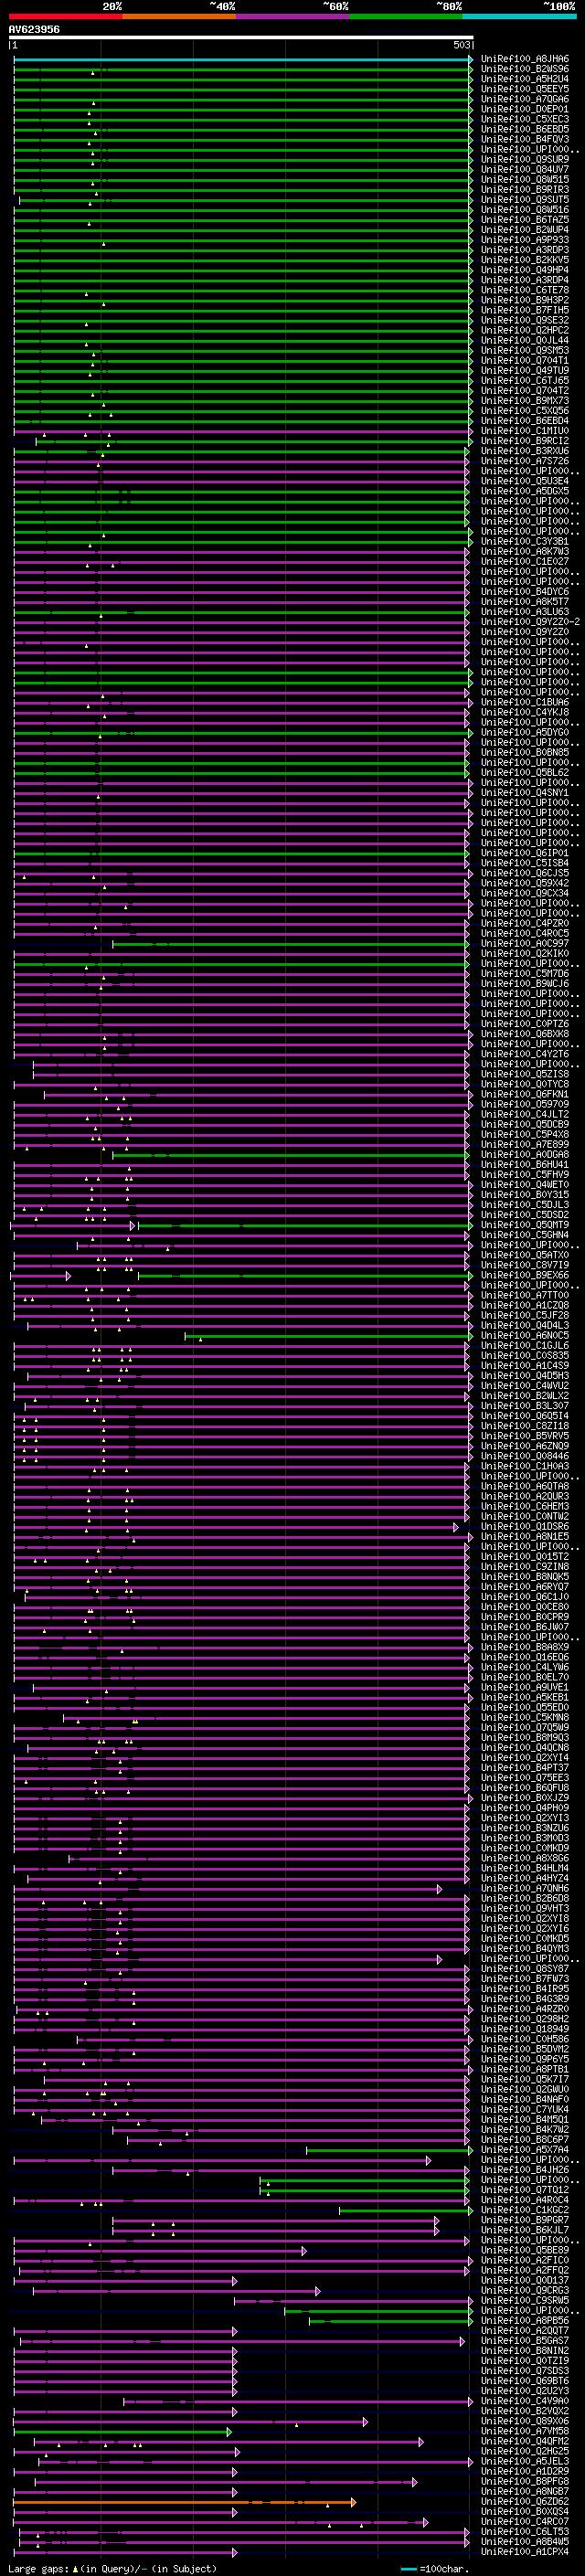Select hit UniRef100_C1KGC2
This screenshot has height=2576, width=585.
coord(525,2210)
